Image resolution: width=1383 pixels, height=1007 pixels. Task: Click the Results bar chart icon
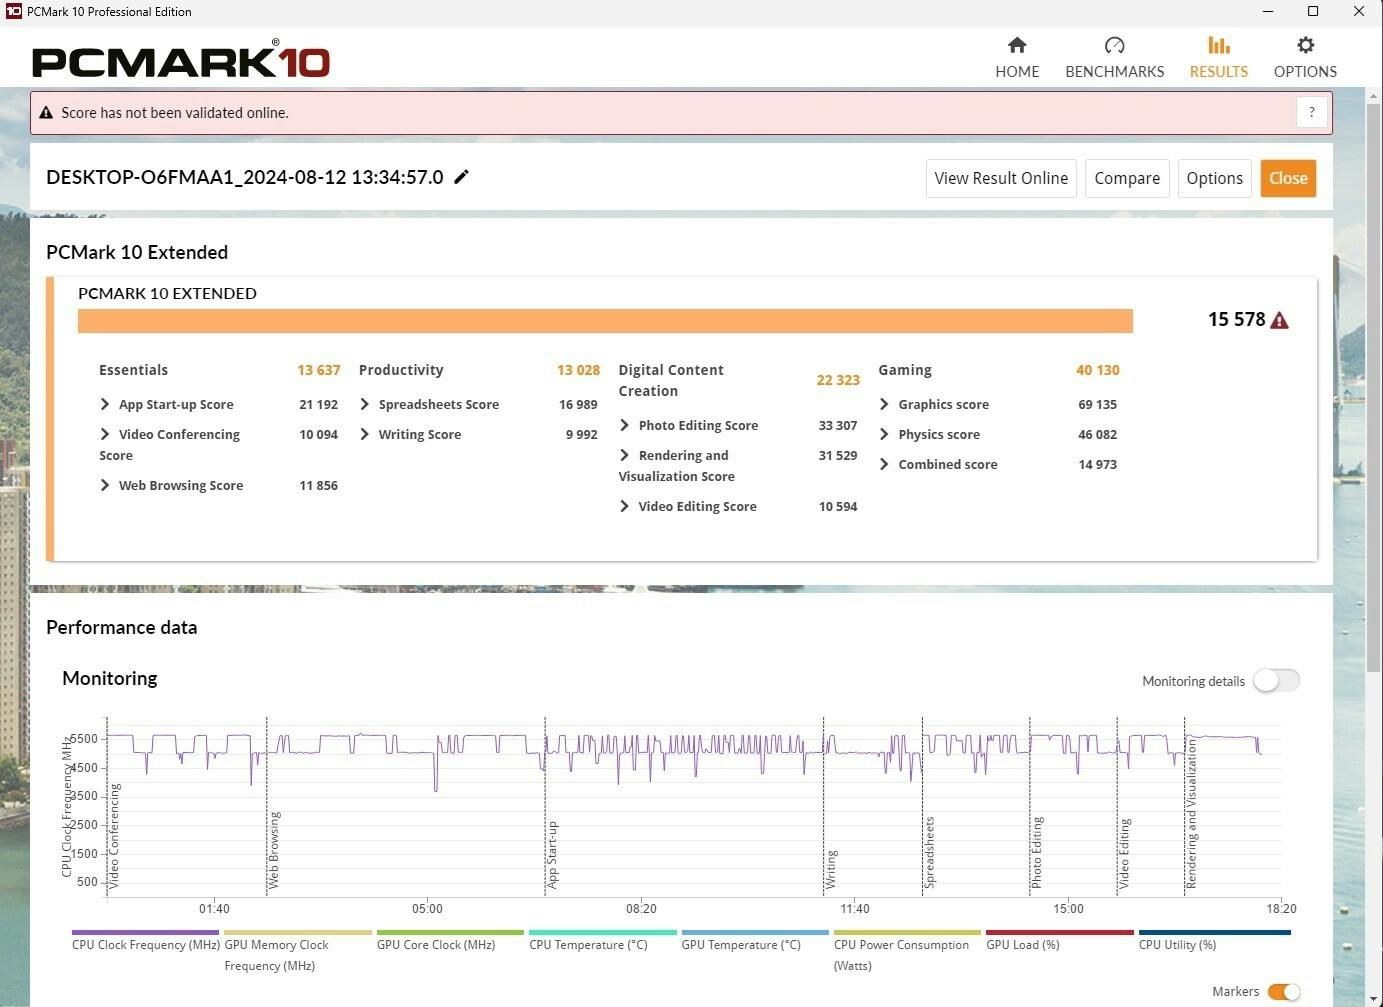[1218, 45]
